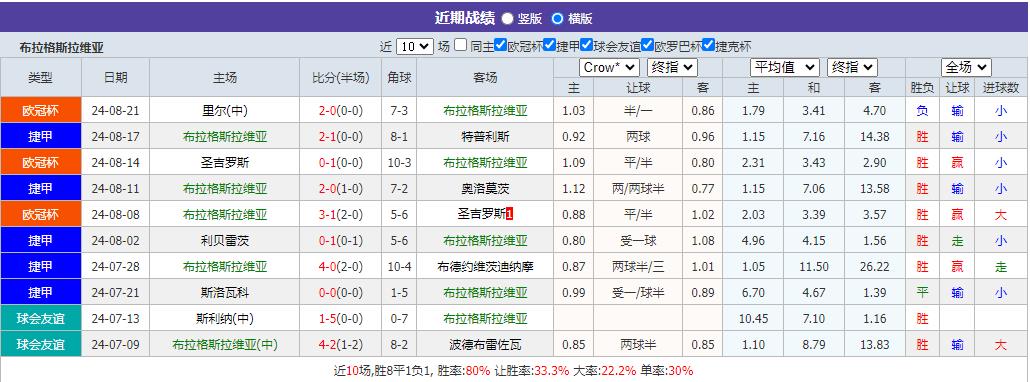Open 奥洛莫茨 team link

tap(485, 189)
